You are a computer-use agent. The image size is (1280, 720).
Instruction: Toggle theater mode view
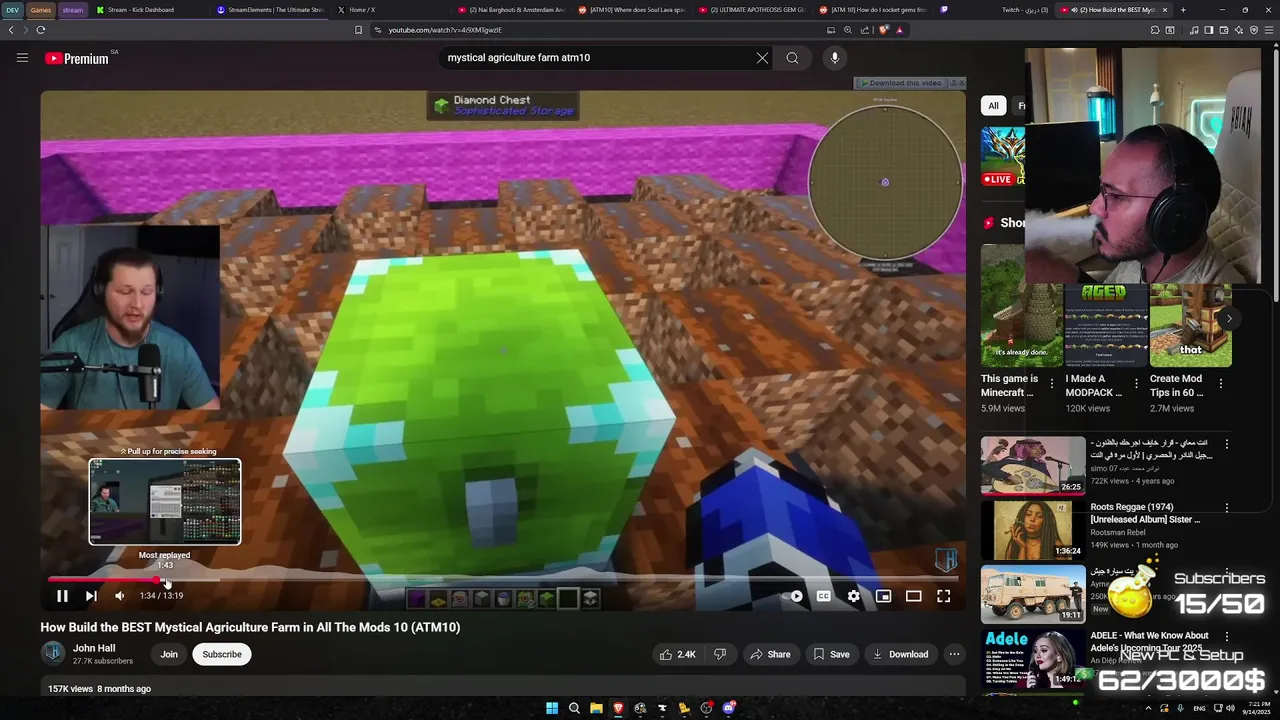pyautogui.click(x=913, y=596)
